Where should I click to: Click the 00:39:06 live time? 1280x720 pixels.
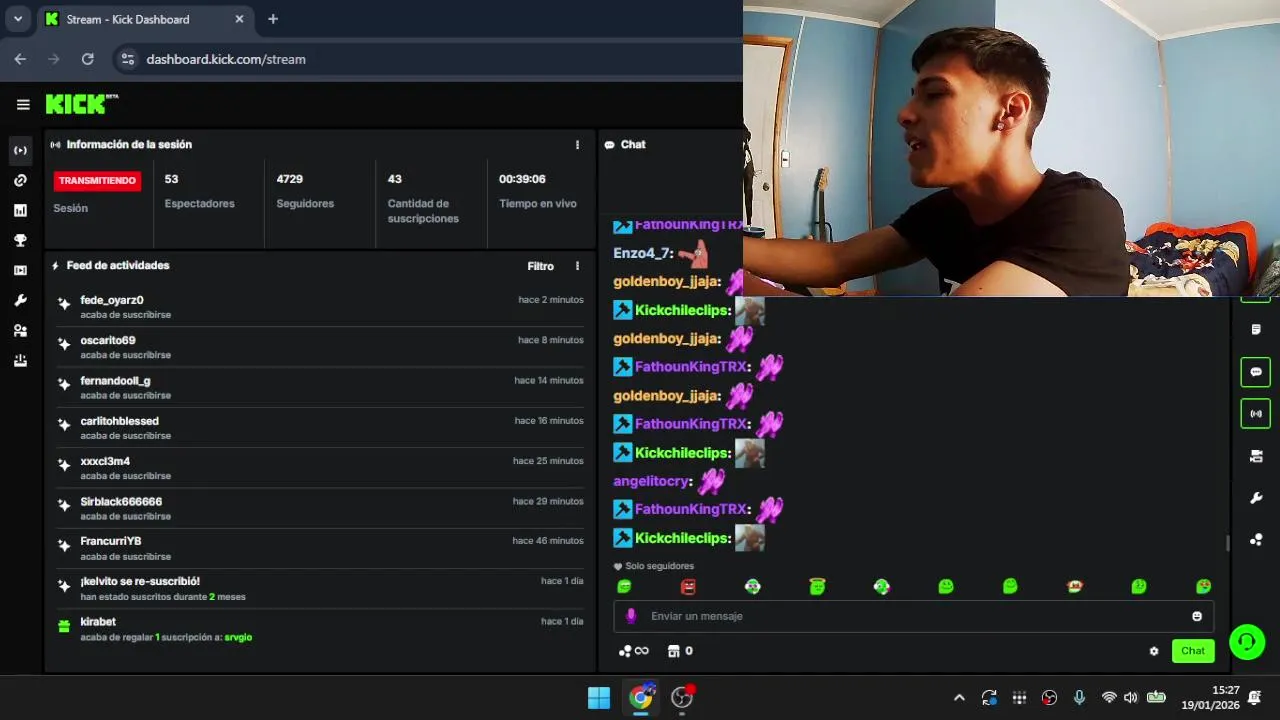click(x=522, y=179)
